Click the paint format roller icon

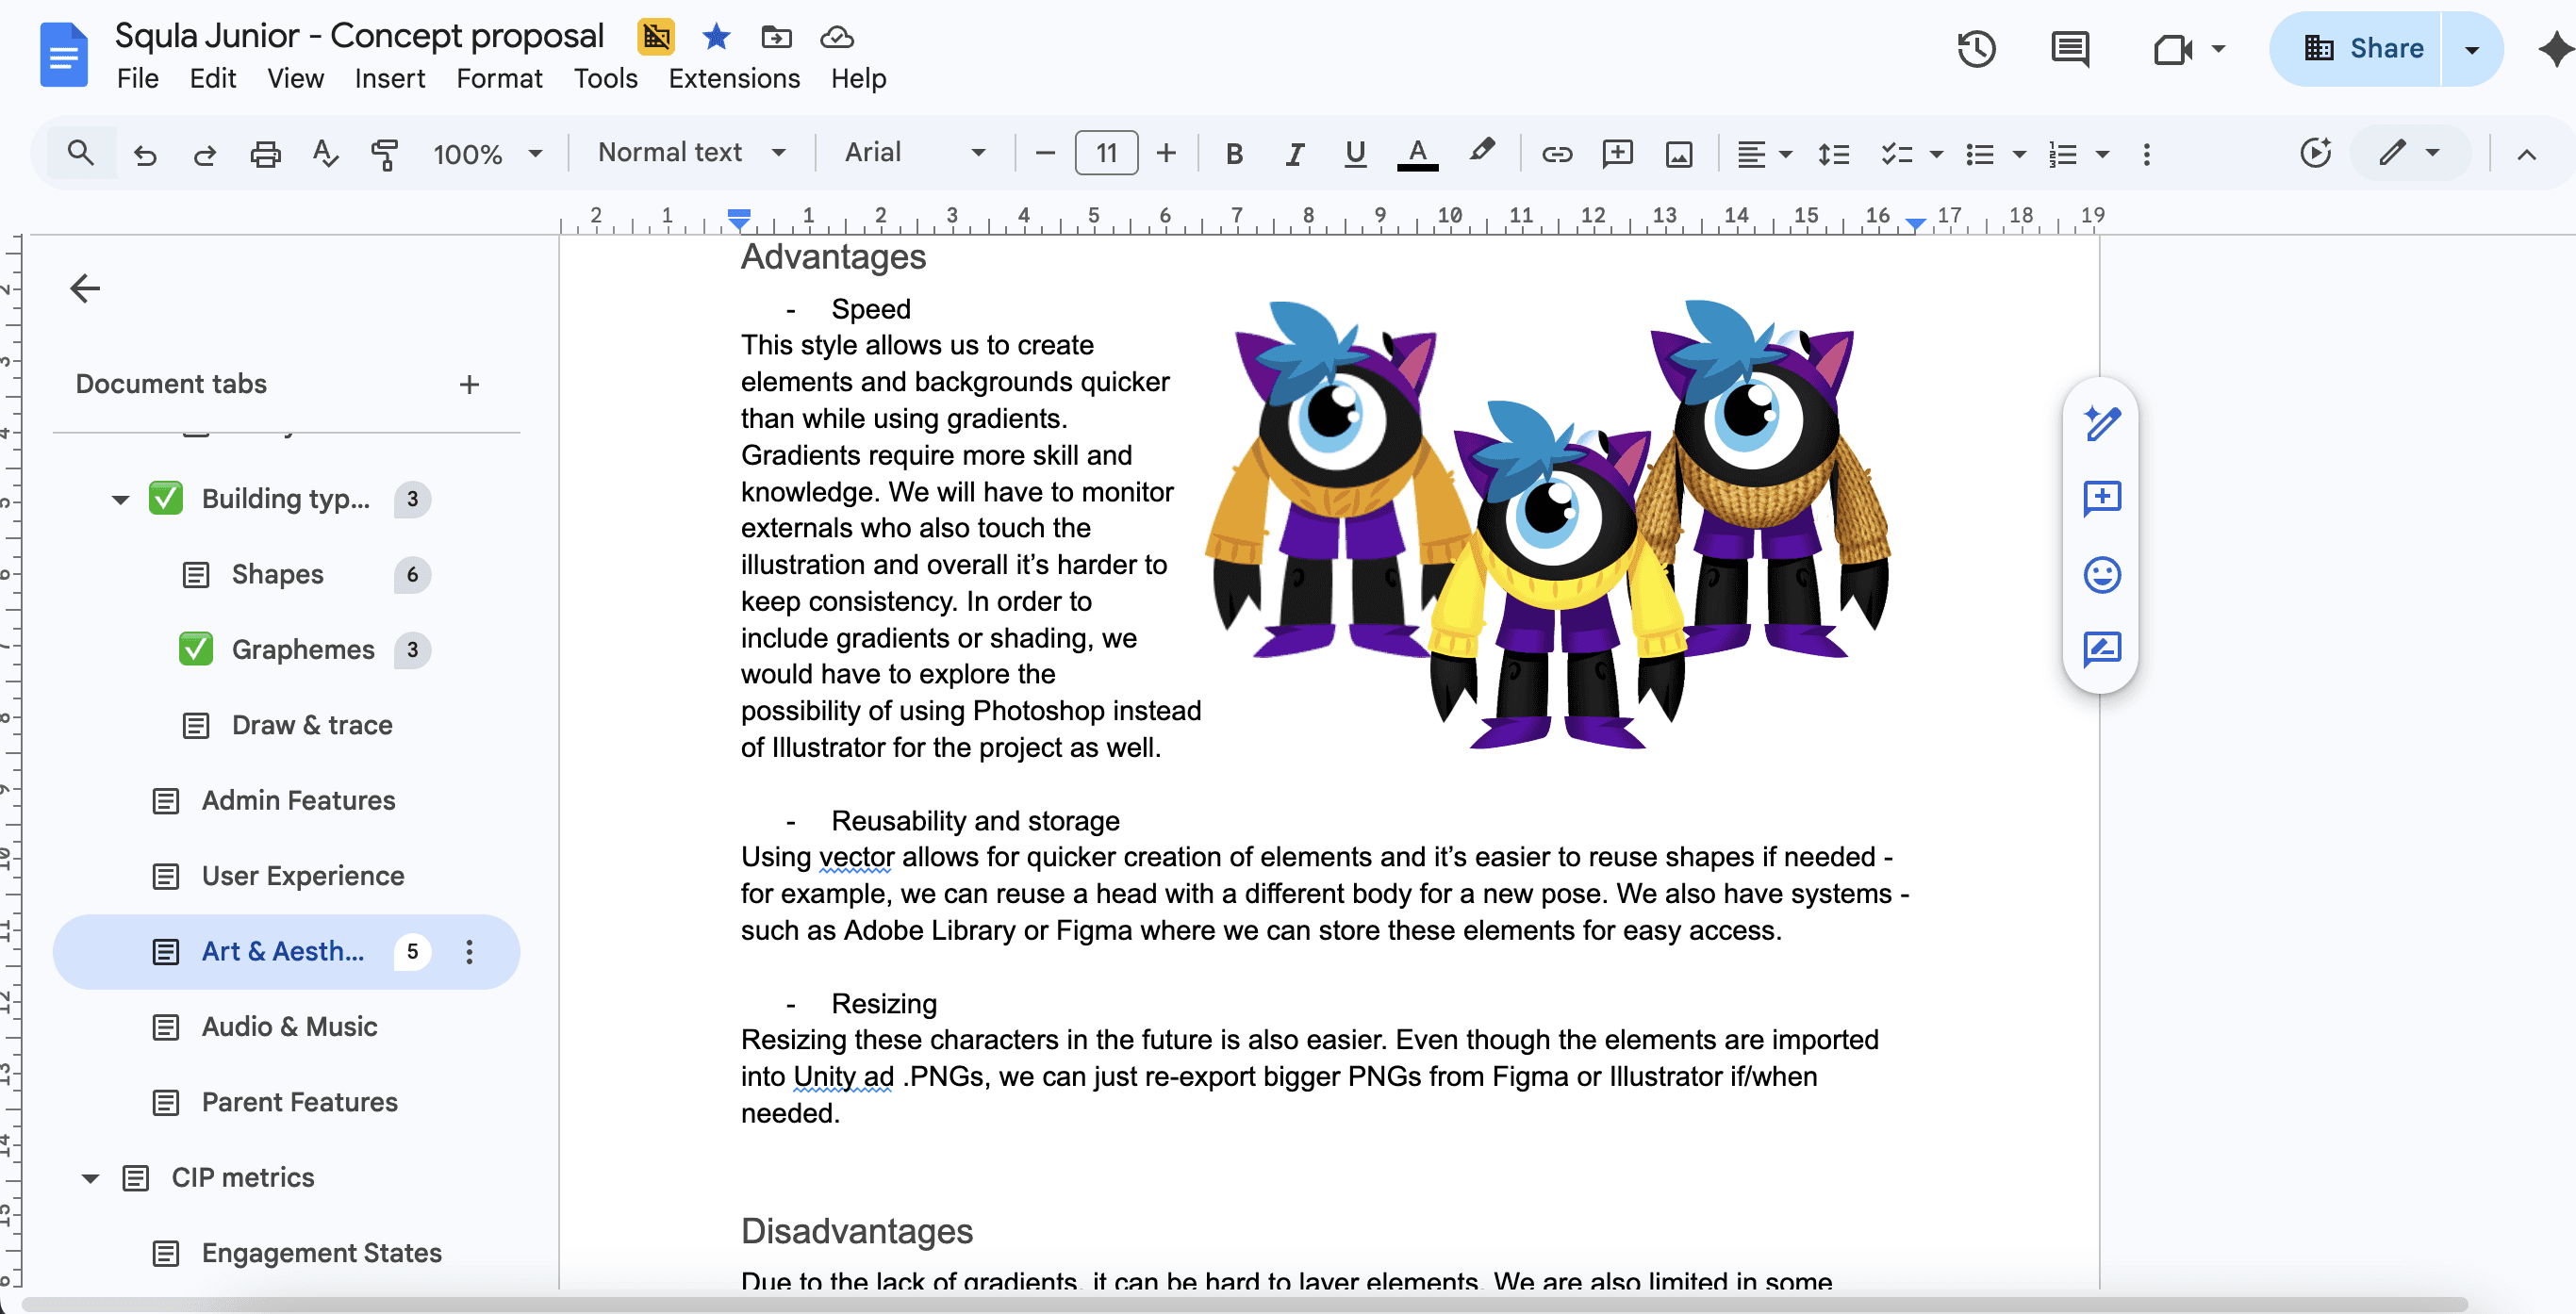coord(384,154)
